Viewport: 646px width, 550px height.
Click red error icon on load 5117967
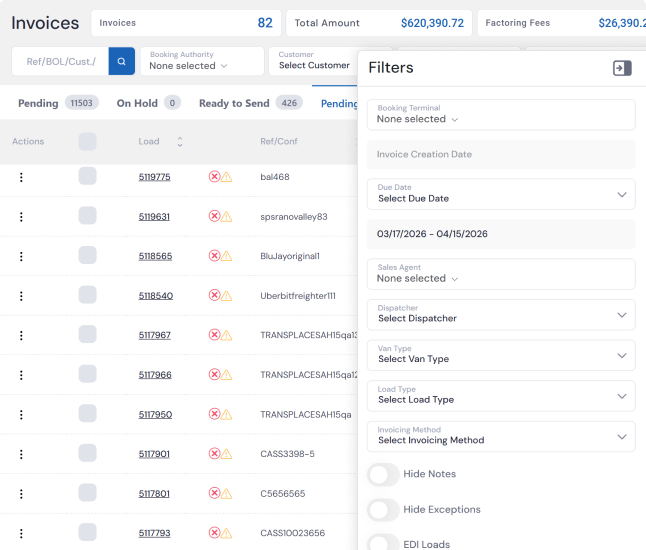tap(214, 335)
